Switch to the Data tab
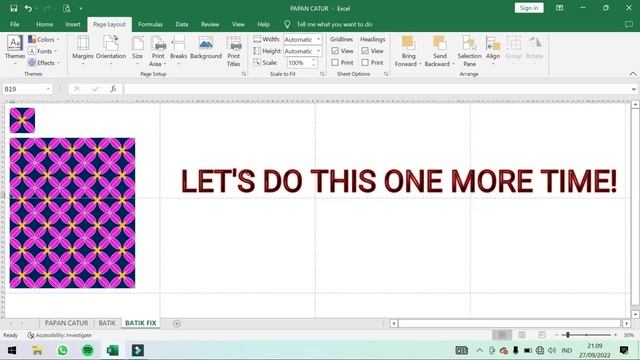 (182, 24)
